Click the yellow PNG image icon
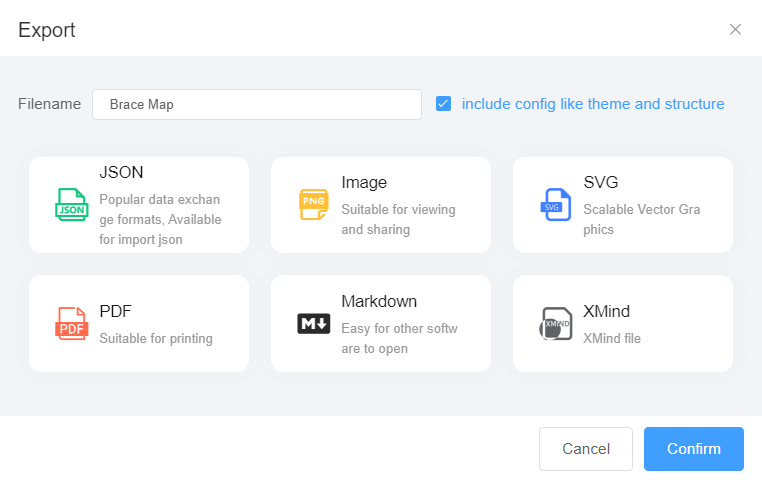Screen dimensions: 762x486 (x=313, y=204)
